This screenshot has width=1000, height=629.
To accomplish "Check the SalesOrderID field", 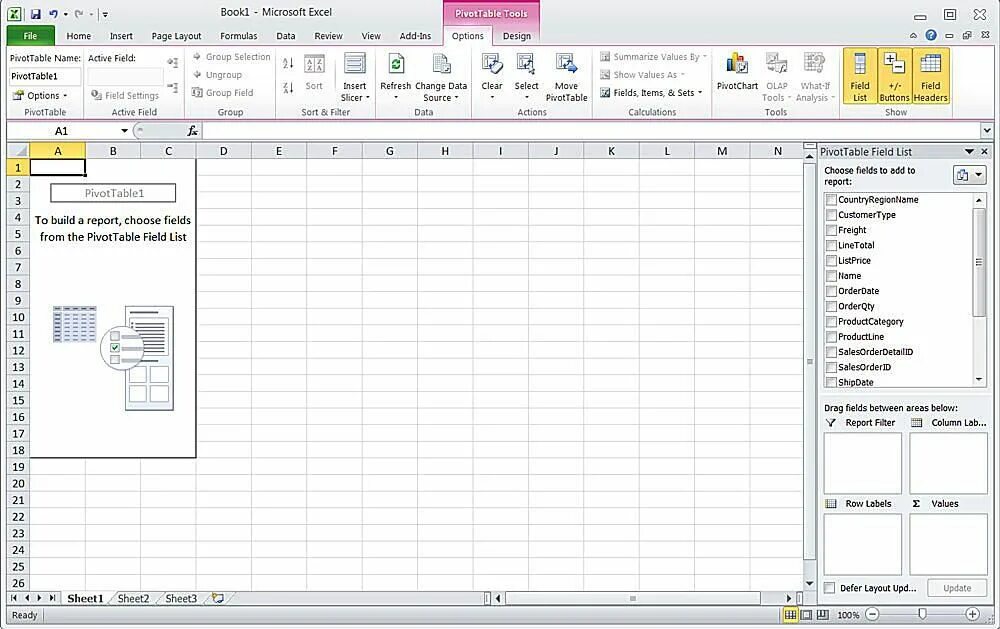I will [x=831, y=367].
